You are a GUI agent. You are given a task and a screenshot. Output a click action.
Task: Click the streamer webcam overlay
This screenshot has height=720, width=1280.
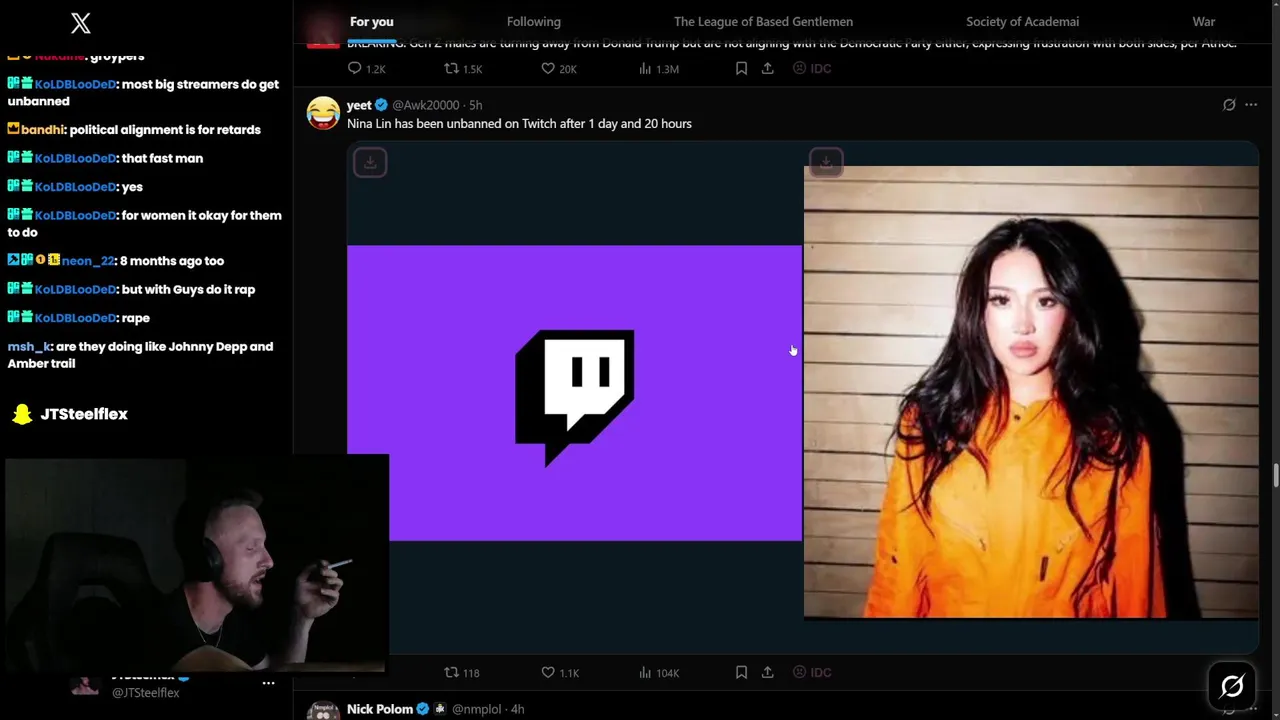click(x=195, y=564)
